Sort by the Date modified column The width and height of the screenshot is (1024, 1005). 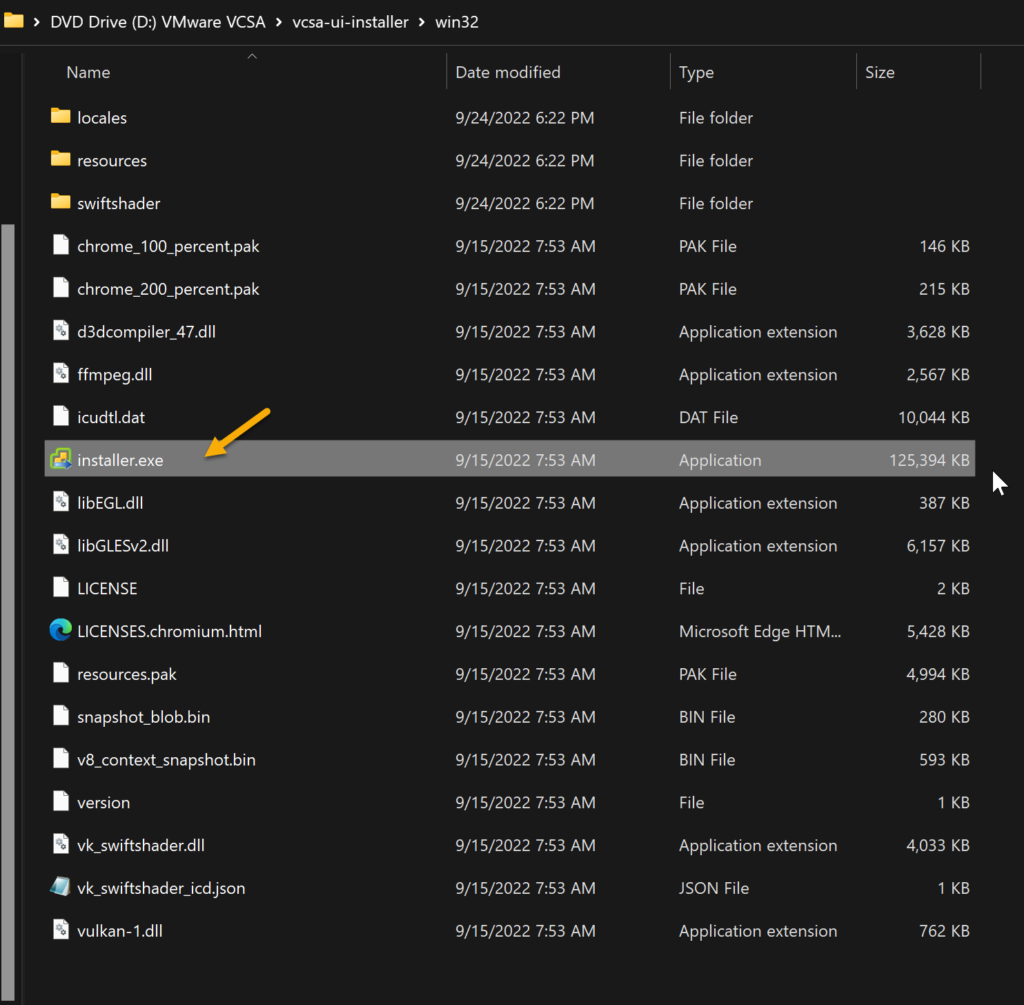[x=508, y=72]
